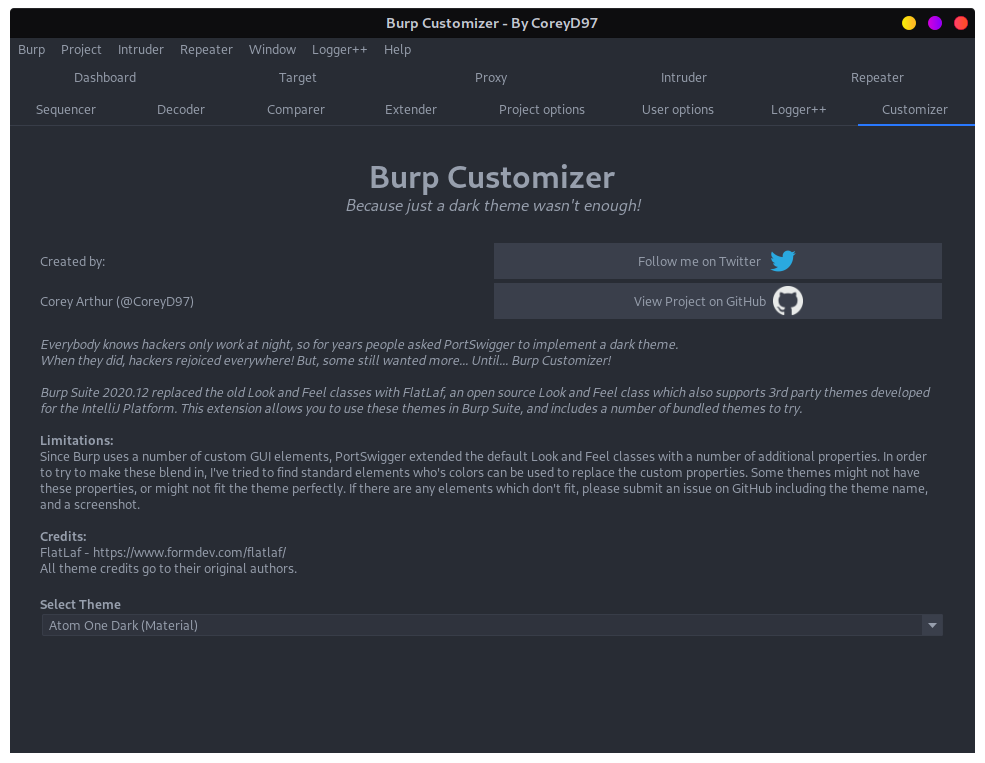Click the 'Select Theme' label
This screenshot has height=763, width=985.
coord(80,605)
